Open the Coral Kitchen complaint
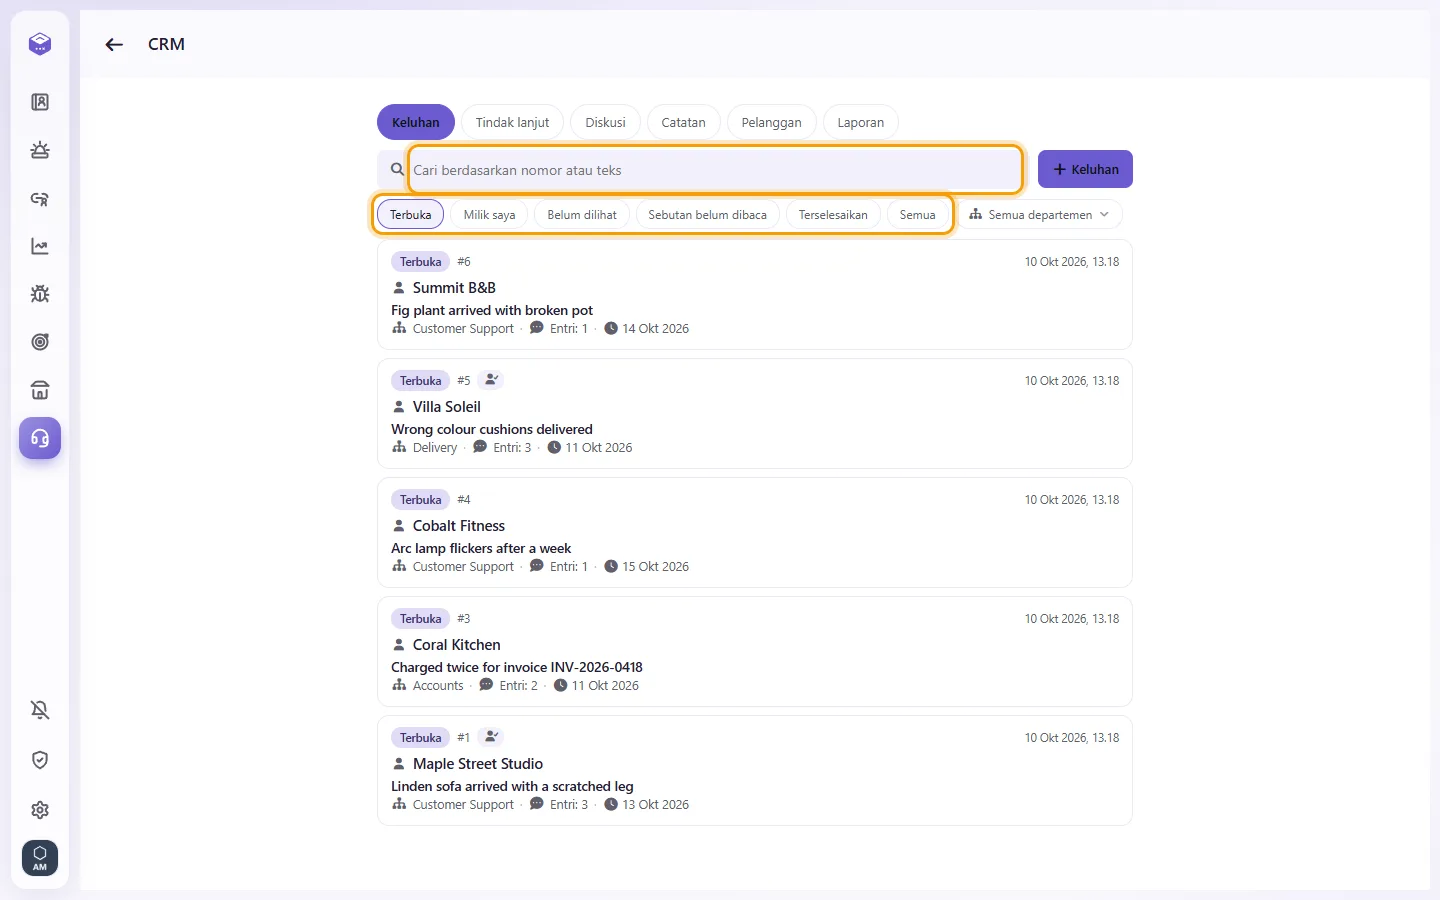 coord(755,651)
